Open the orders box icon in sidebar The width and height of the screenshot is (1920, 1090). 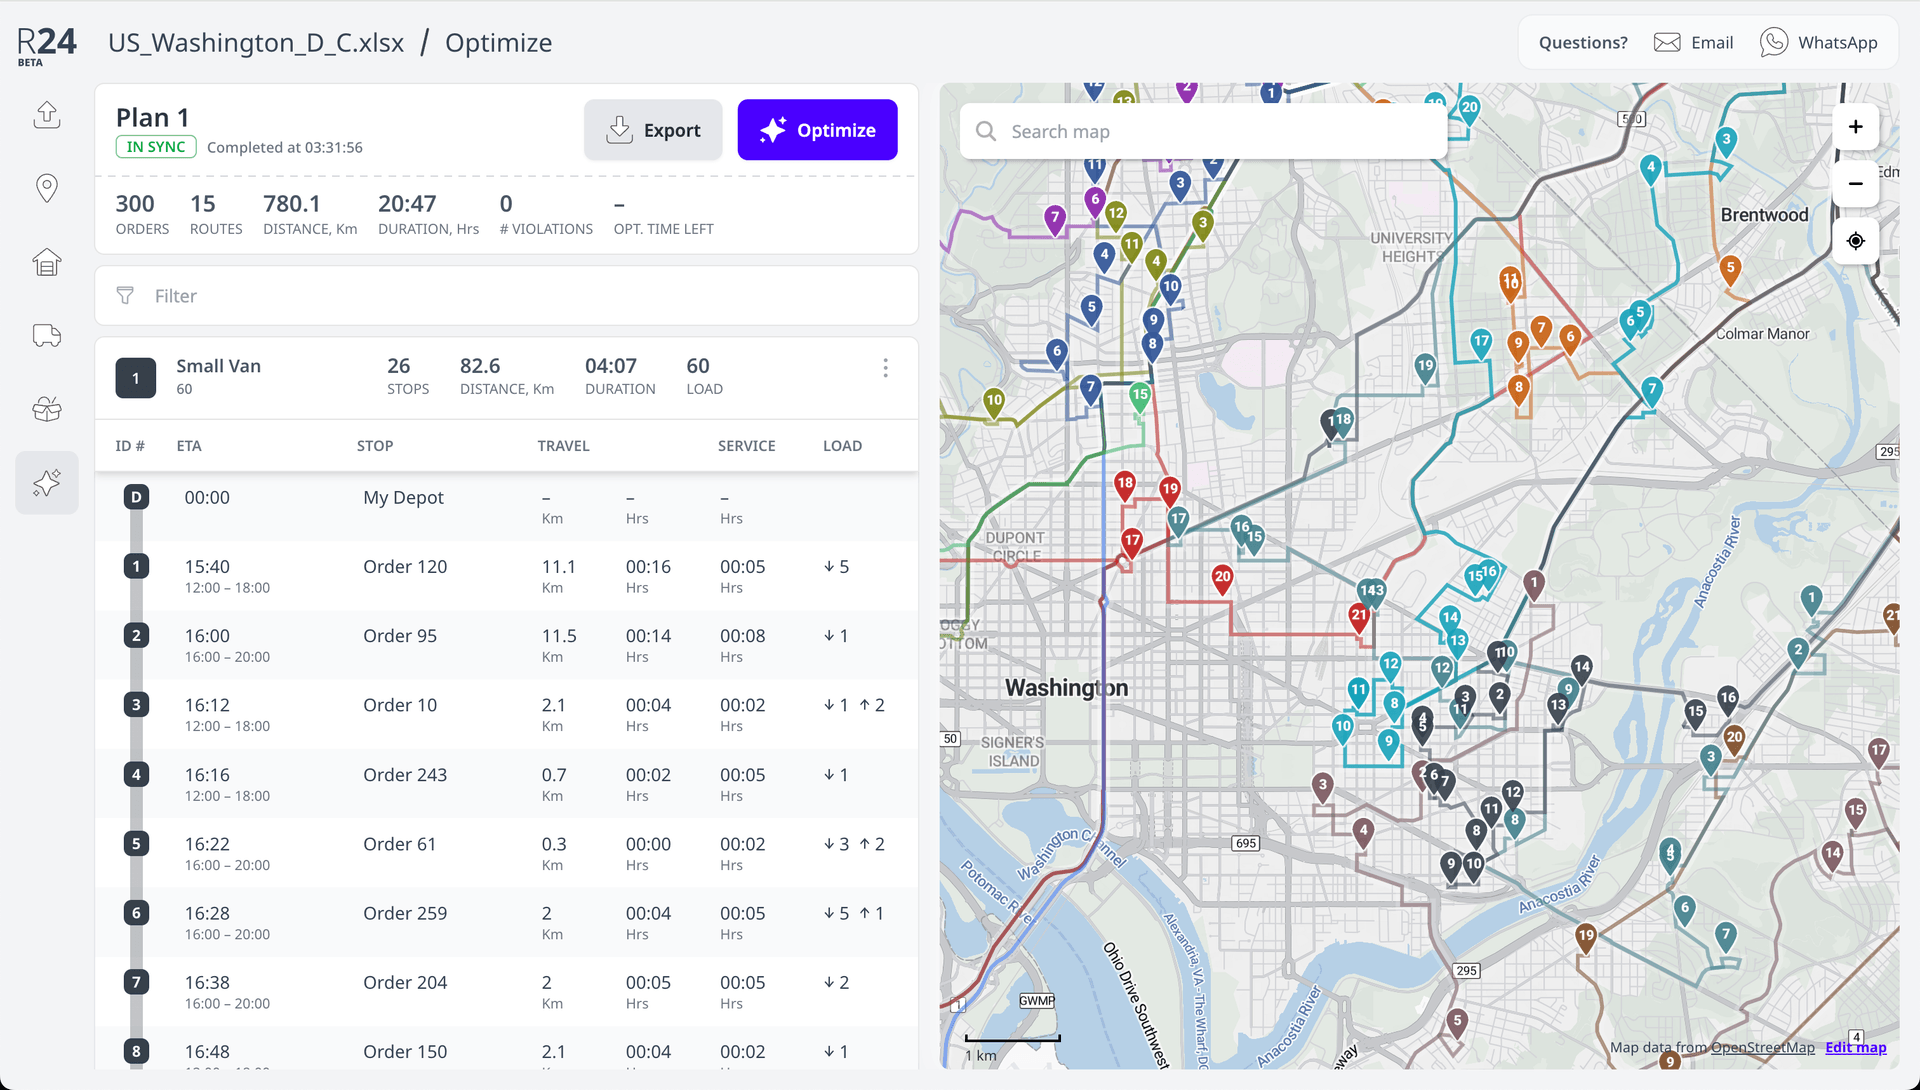coord(47,409)
